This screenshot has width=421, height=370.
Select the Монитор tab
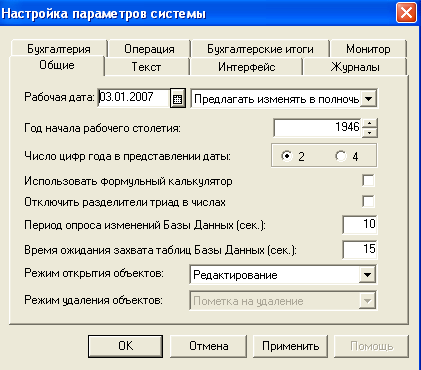coord(368,49)
